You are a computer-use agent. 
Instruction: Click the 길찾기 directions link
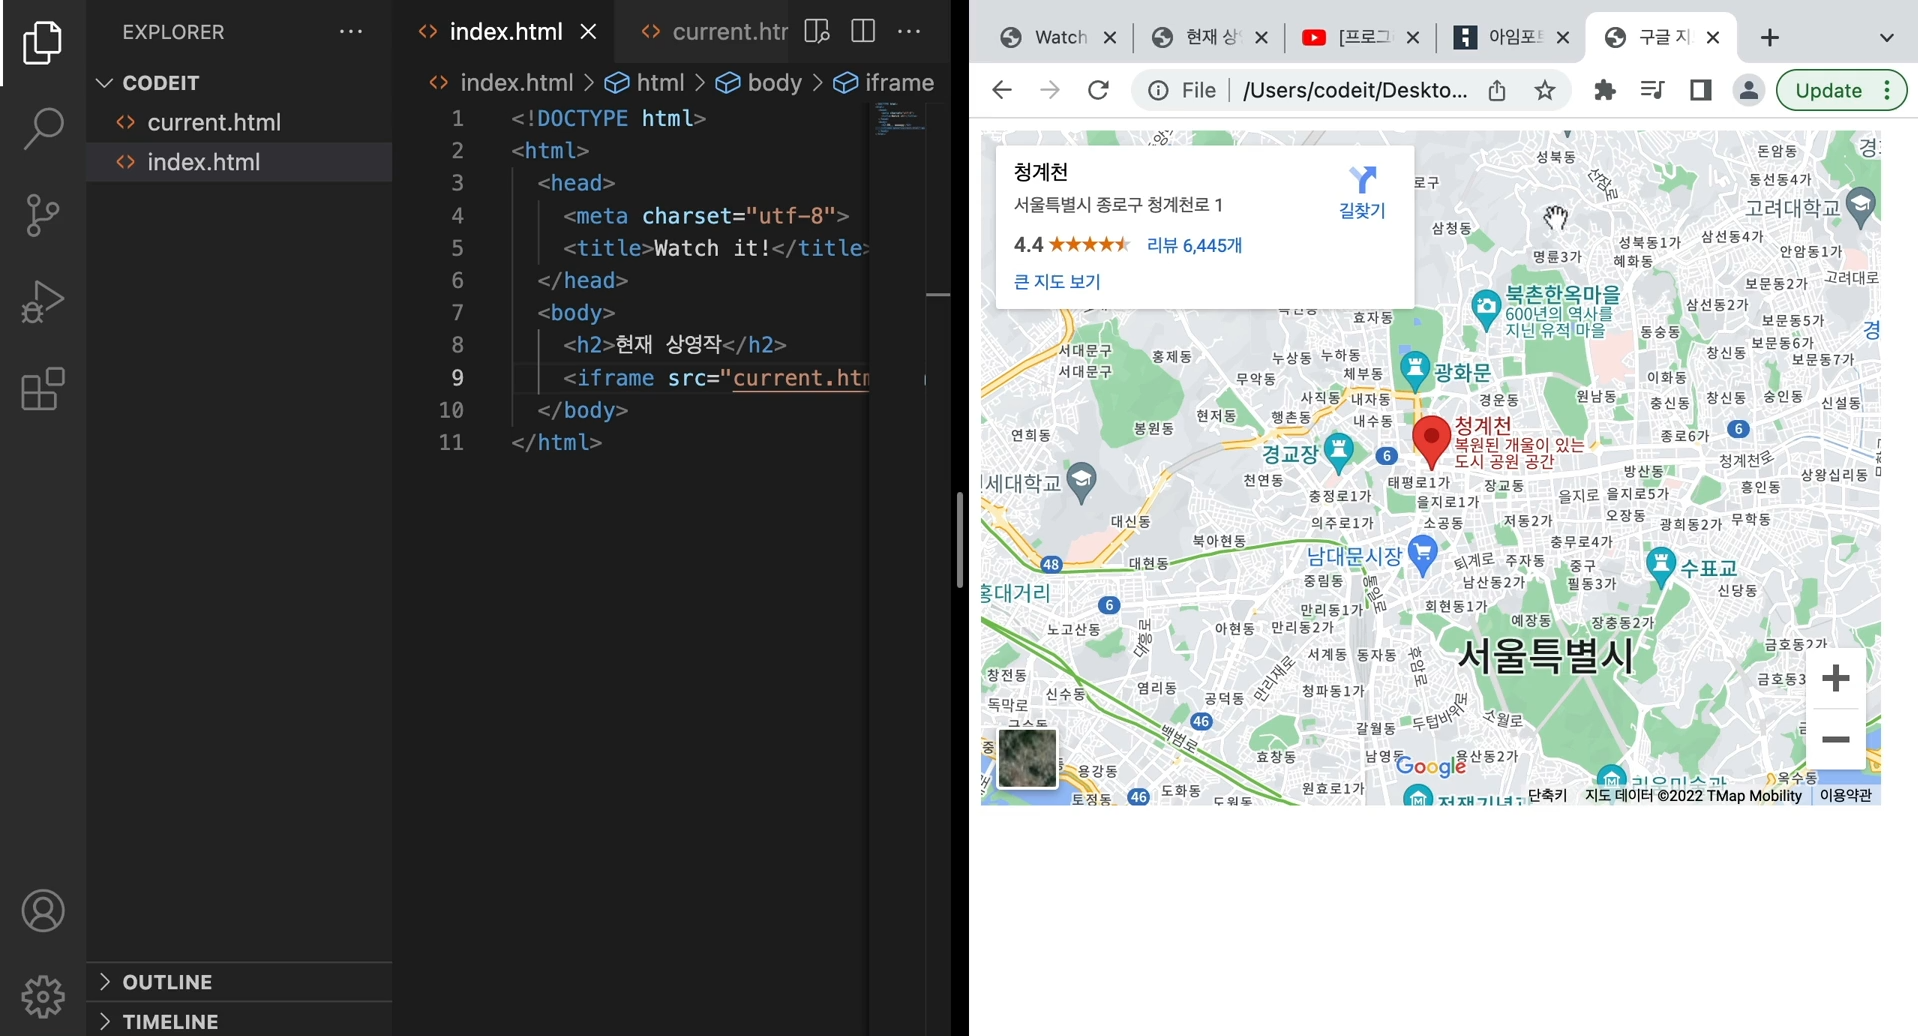pyautogui.click(x=1362, y=210)
